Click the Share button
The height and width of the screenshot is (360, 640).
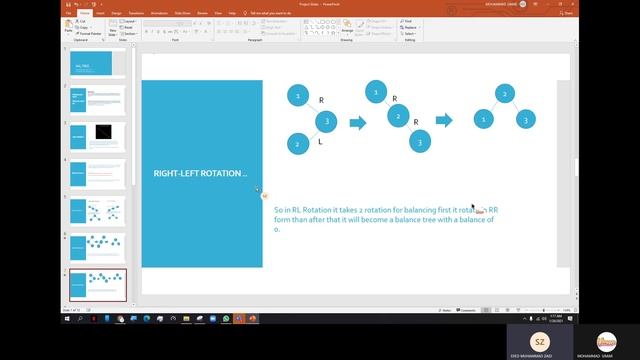[566, 13]
